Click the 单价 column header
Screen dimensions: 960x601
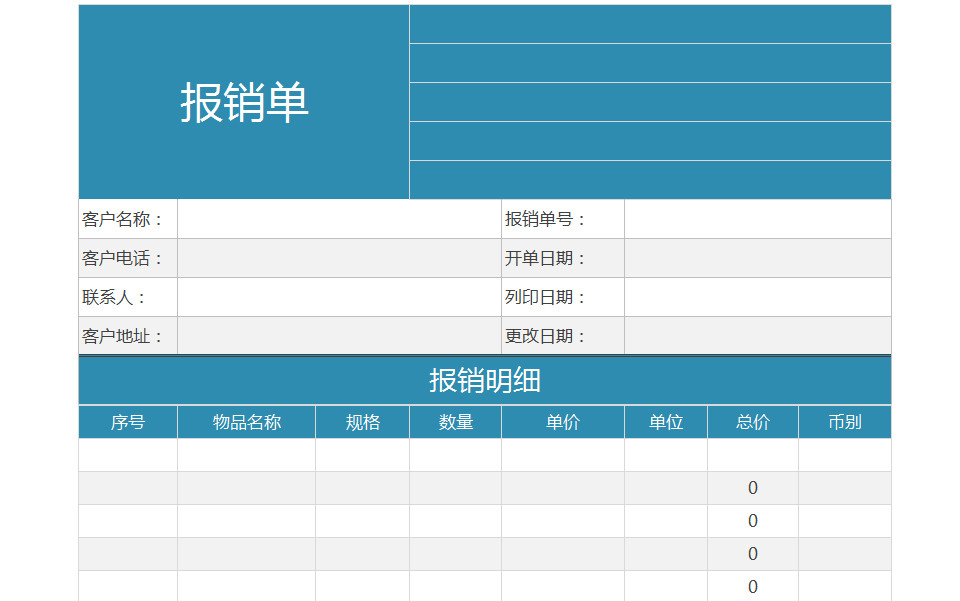pyautogui.click(x=563, y=422)
